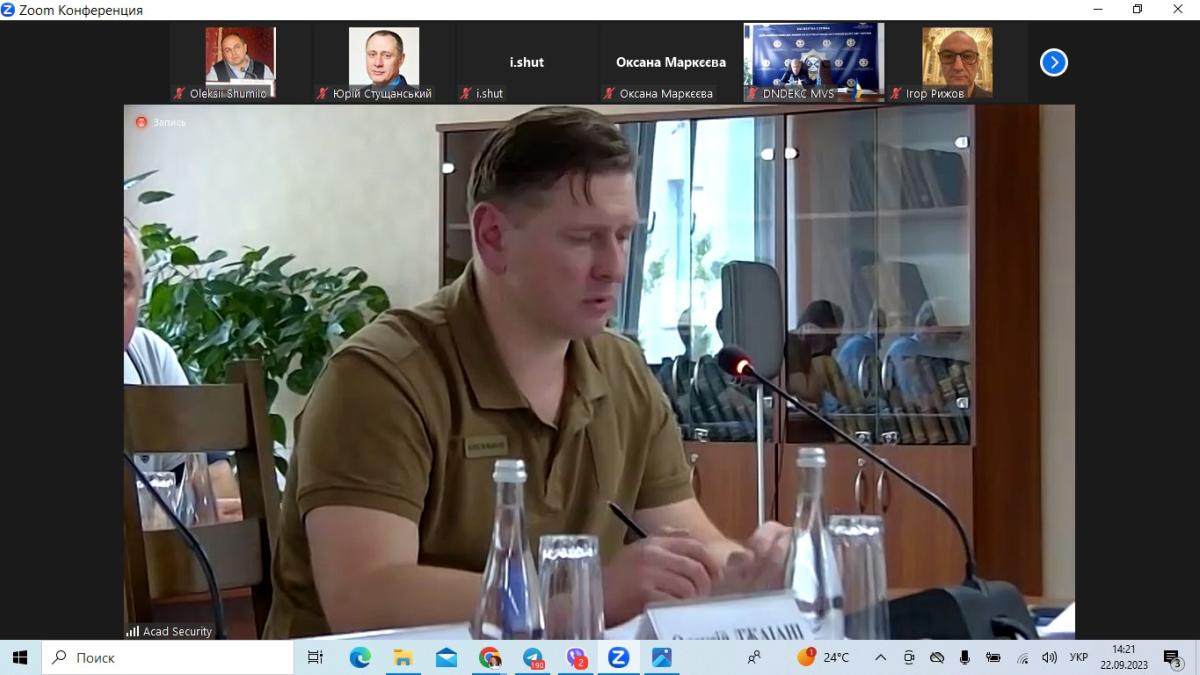1200x675 pixels.
Task: Open File Explorer from taskbar
Action: pyautogui.click(x=403, y=657)
